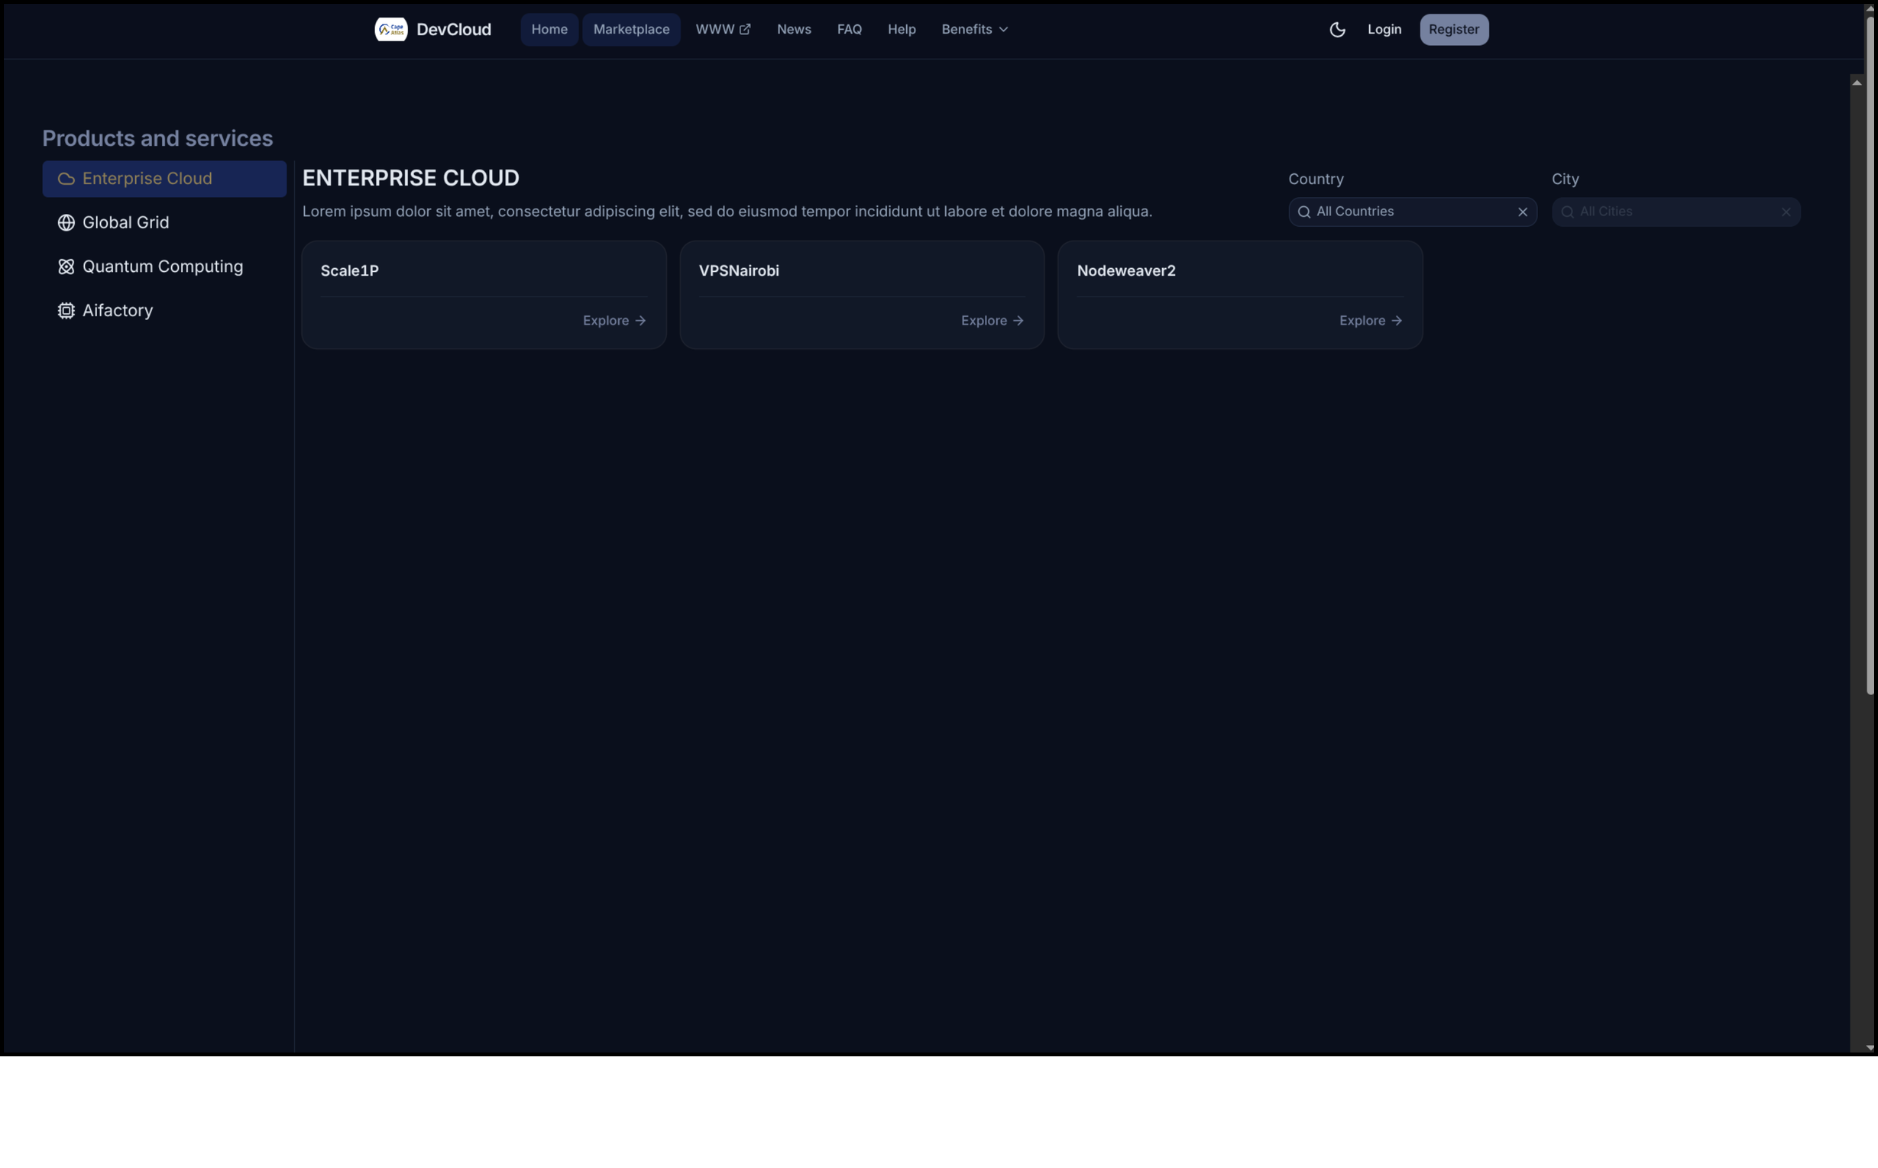
Task: Click the scrollbar up arrow
Action: click(1856, 82)
